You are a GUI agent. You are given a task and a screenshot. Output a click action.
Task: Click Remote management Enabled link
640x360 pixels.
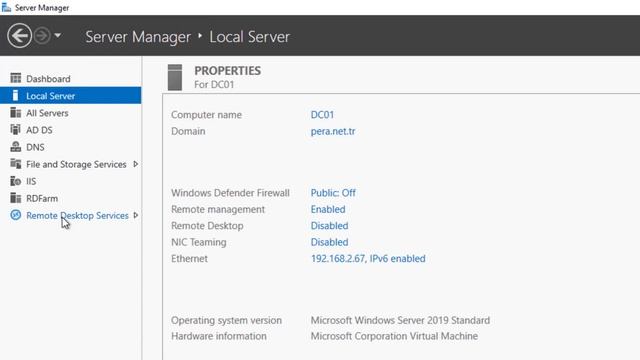[328, 209]
